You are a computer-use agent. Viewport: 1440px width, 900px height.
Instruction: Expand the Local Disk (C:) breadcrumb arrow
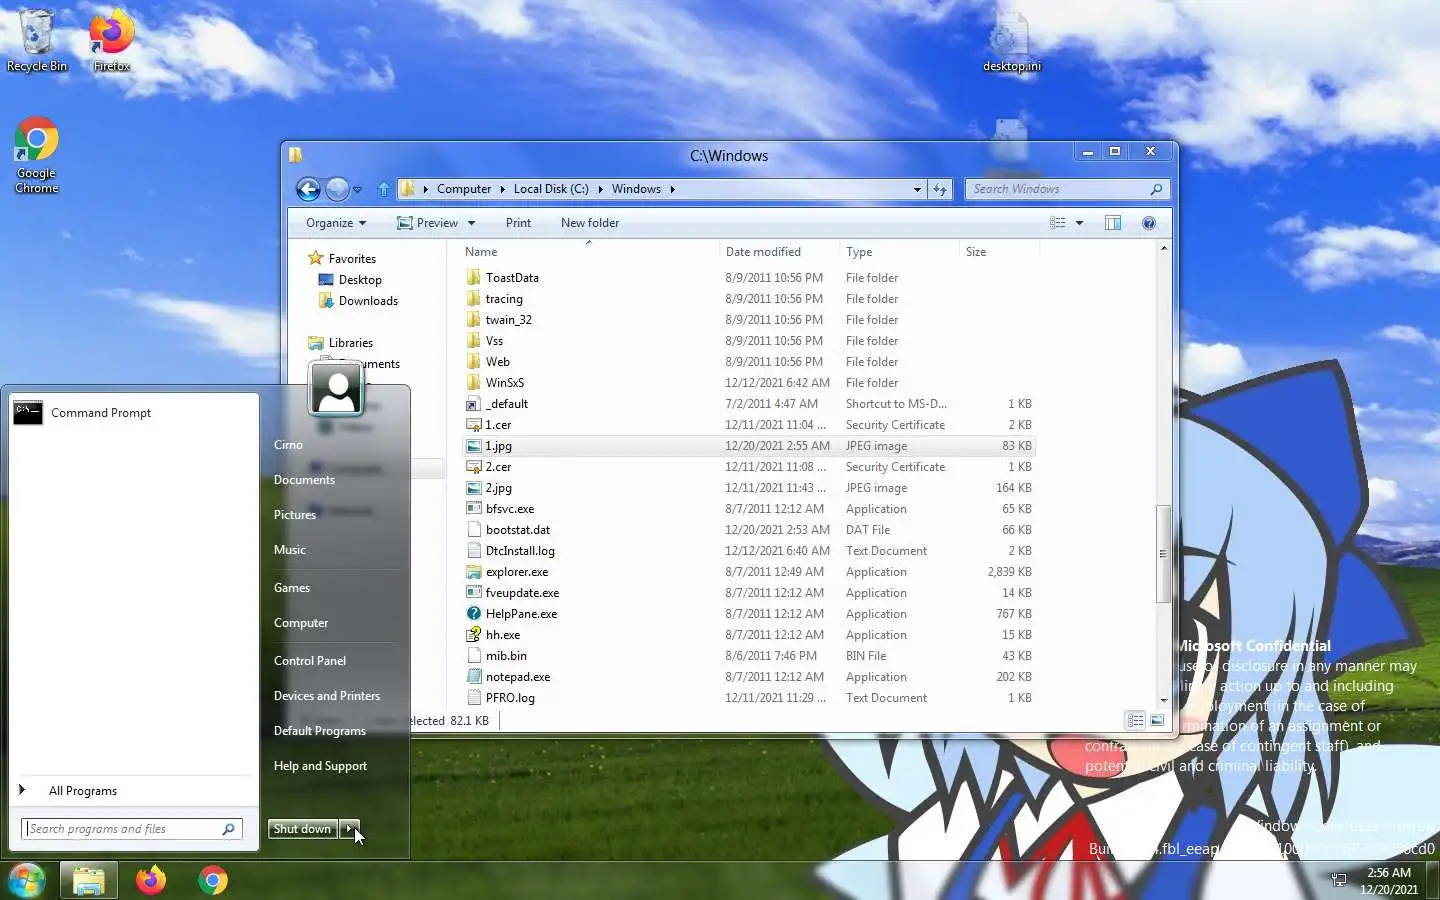click(600, 189)
